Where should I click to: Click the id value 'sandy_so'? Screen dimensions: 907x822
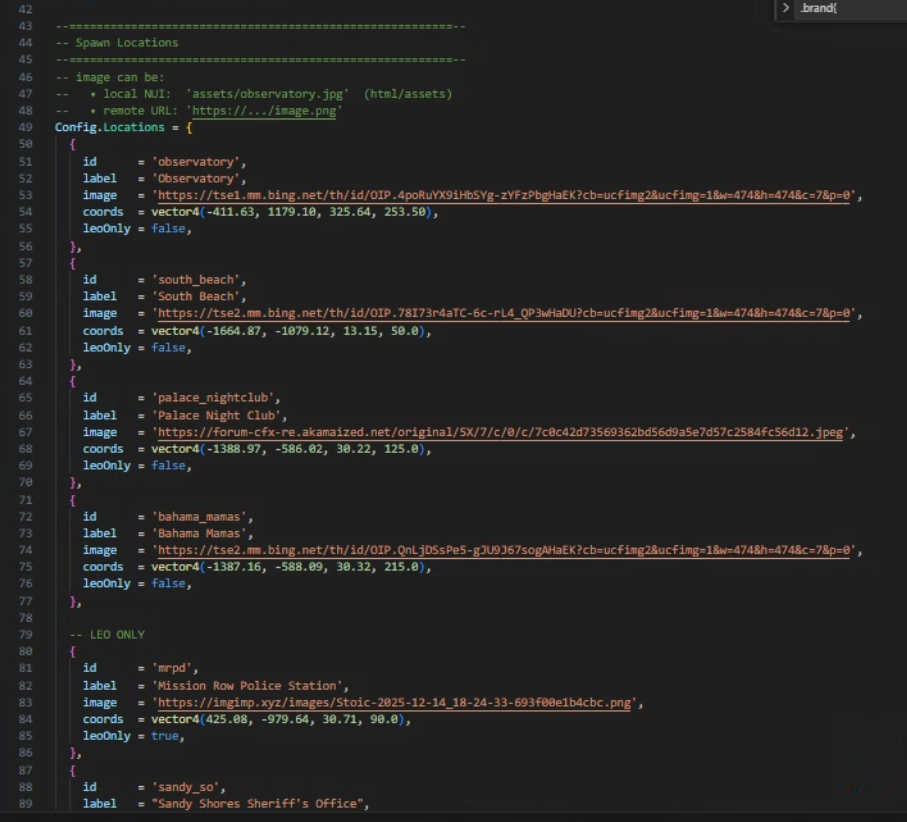coord(185,787)
